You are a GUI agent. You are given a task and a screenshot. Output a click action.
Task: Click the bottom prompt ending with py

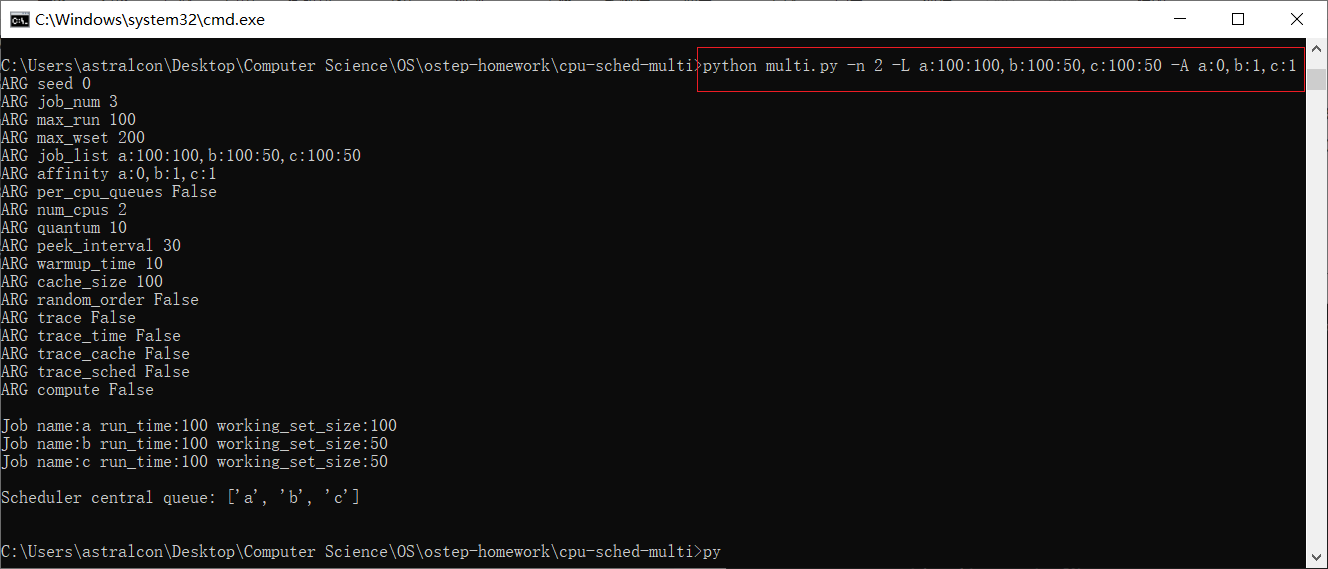point(361,552)
